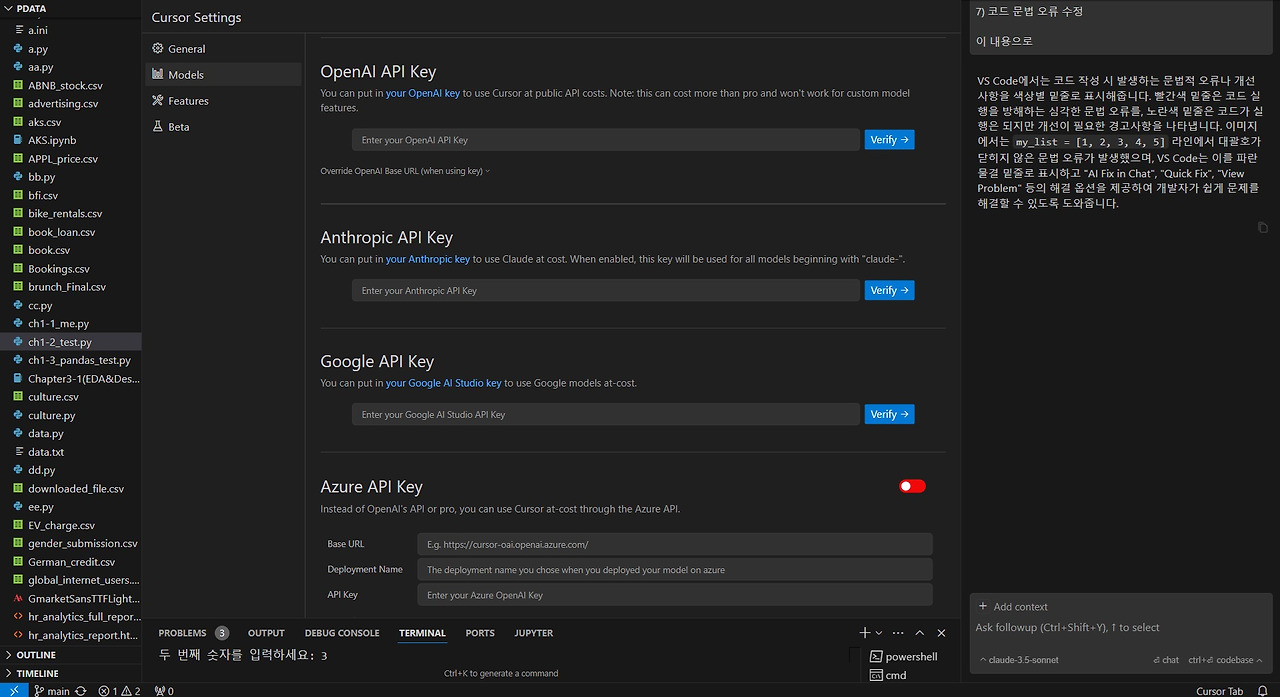
Task: Add a new terminal with plus icon
Action: pyautogui.click(x=865, y=633)
